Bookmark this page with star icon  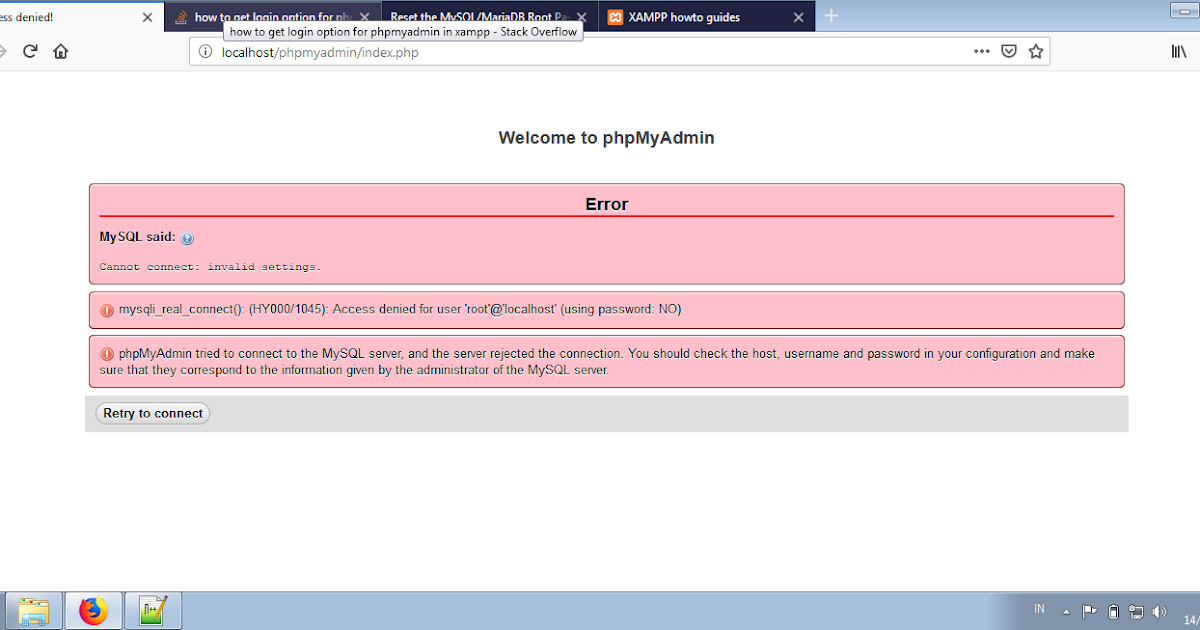pos(1036,52)
